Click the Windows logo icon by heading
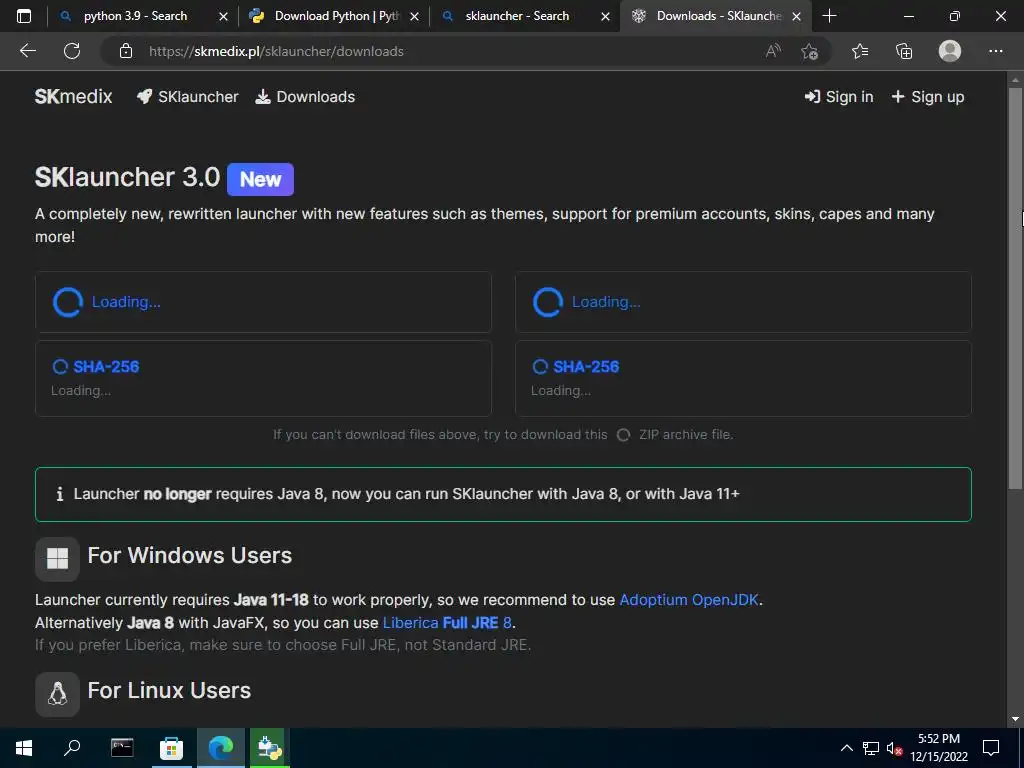 click(57, 558)
